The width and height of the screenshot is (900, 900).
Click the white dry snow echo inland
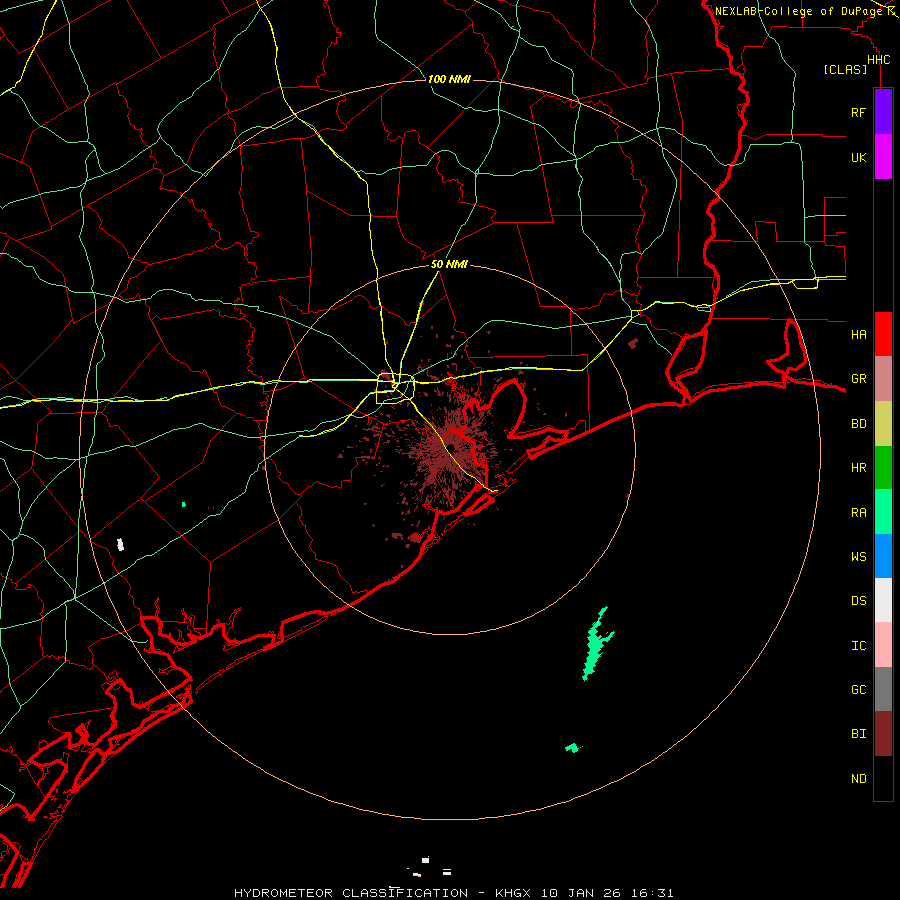(x=121, y=545)
